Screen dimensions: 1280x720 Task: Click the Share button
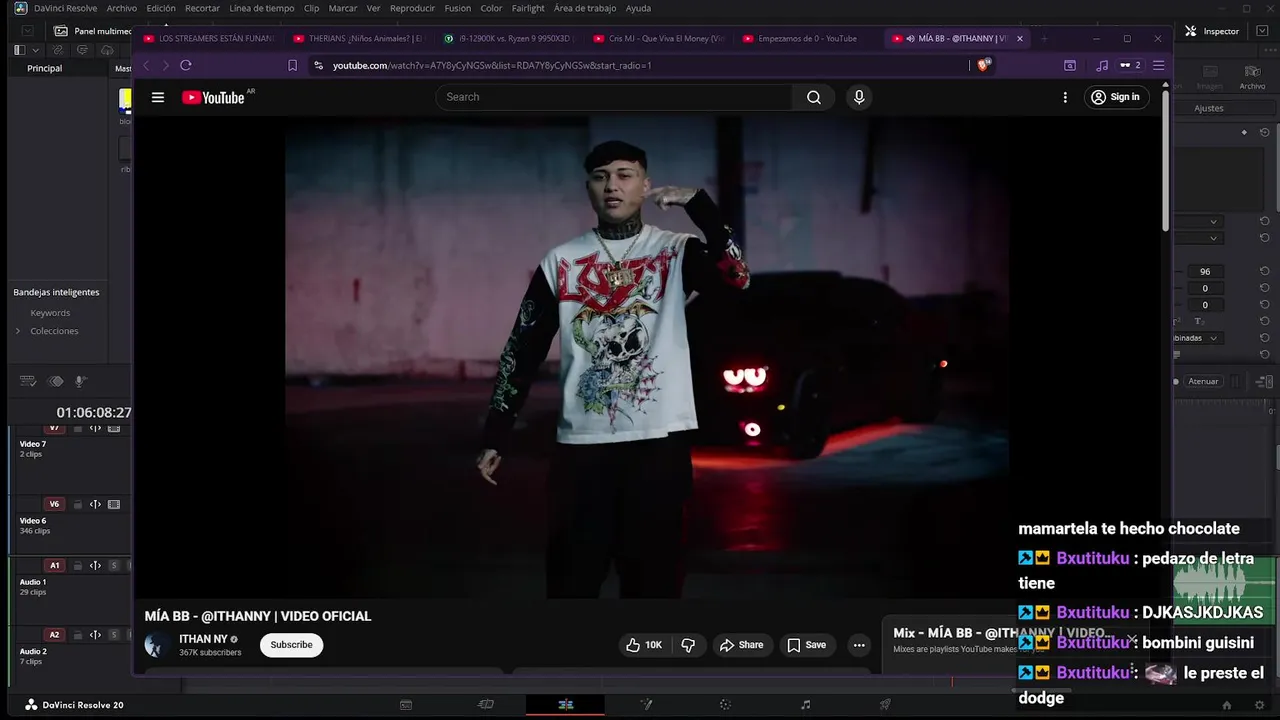[741, 645]
